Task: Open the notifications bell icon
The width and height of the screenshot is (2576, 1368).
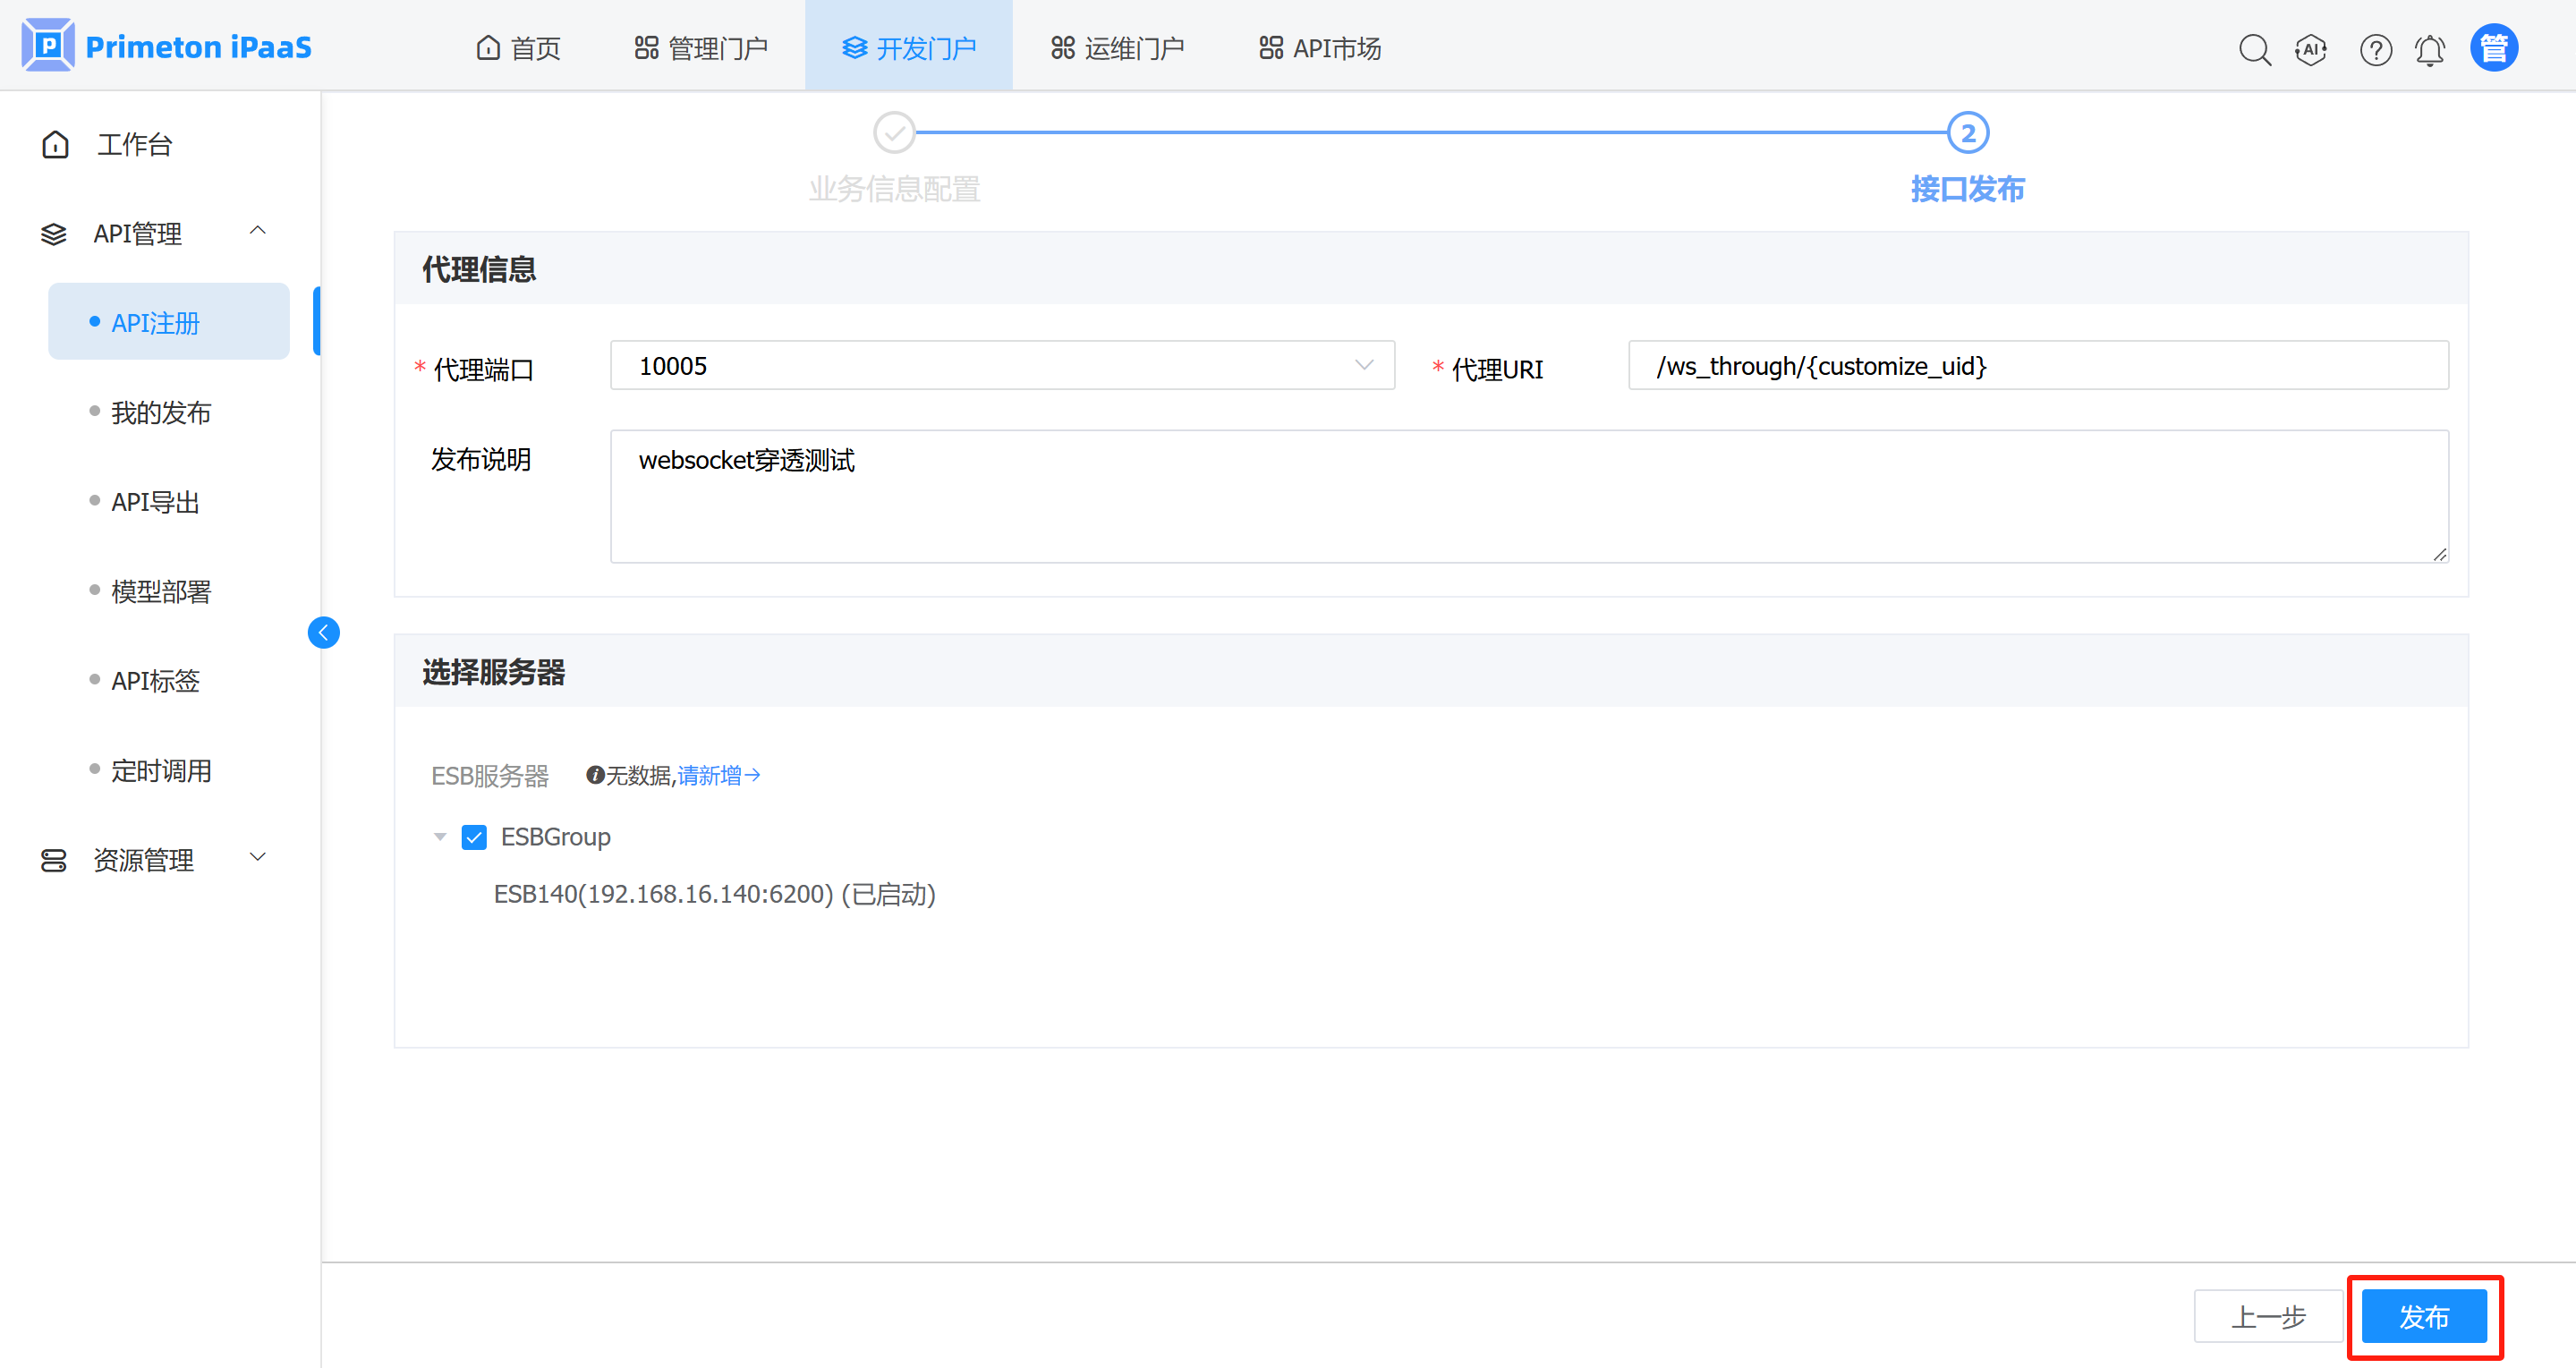Action: coord(2429,49)
